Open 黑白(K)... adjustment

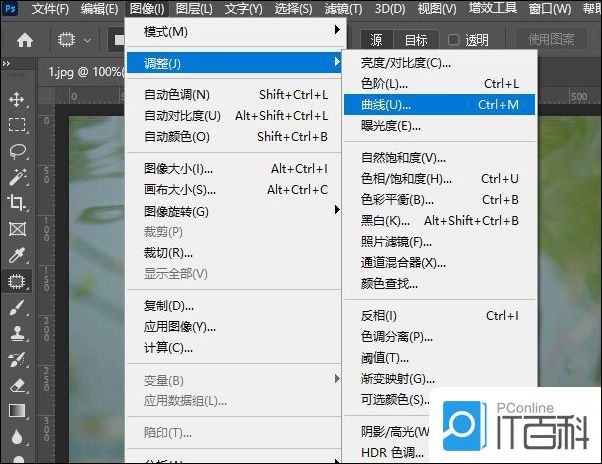pos(439,221)
